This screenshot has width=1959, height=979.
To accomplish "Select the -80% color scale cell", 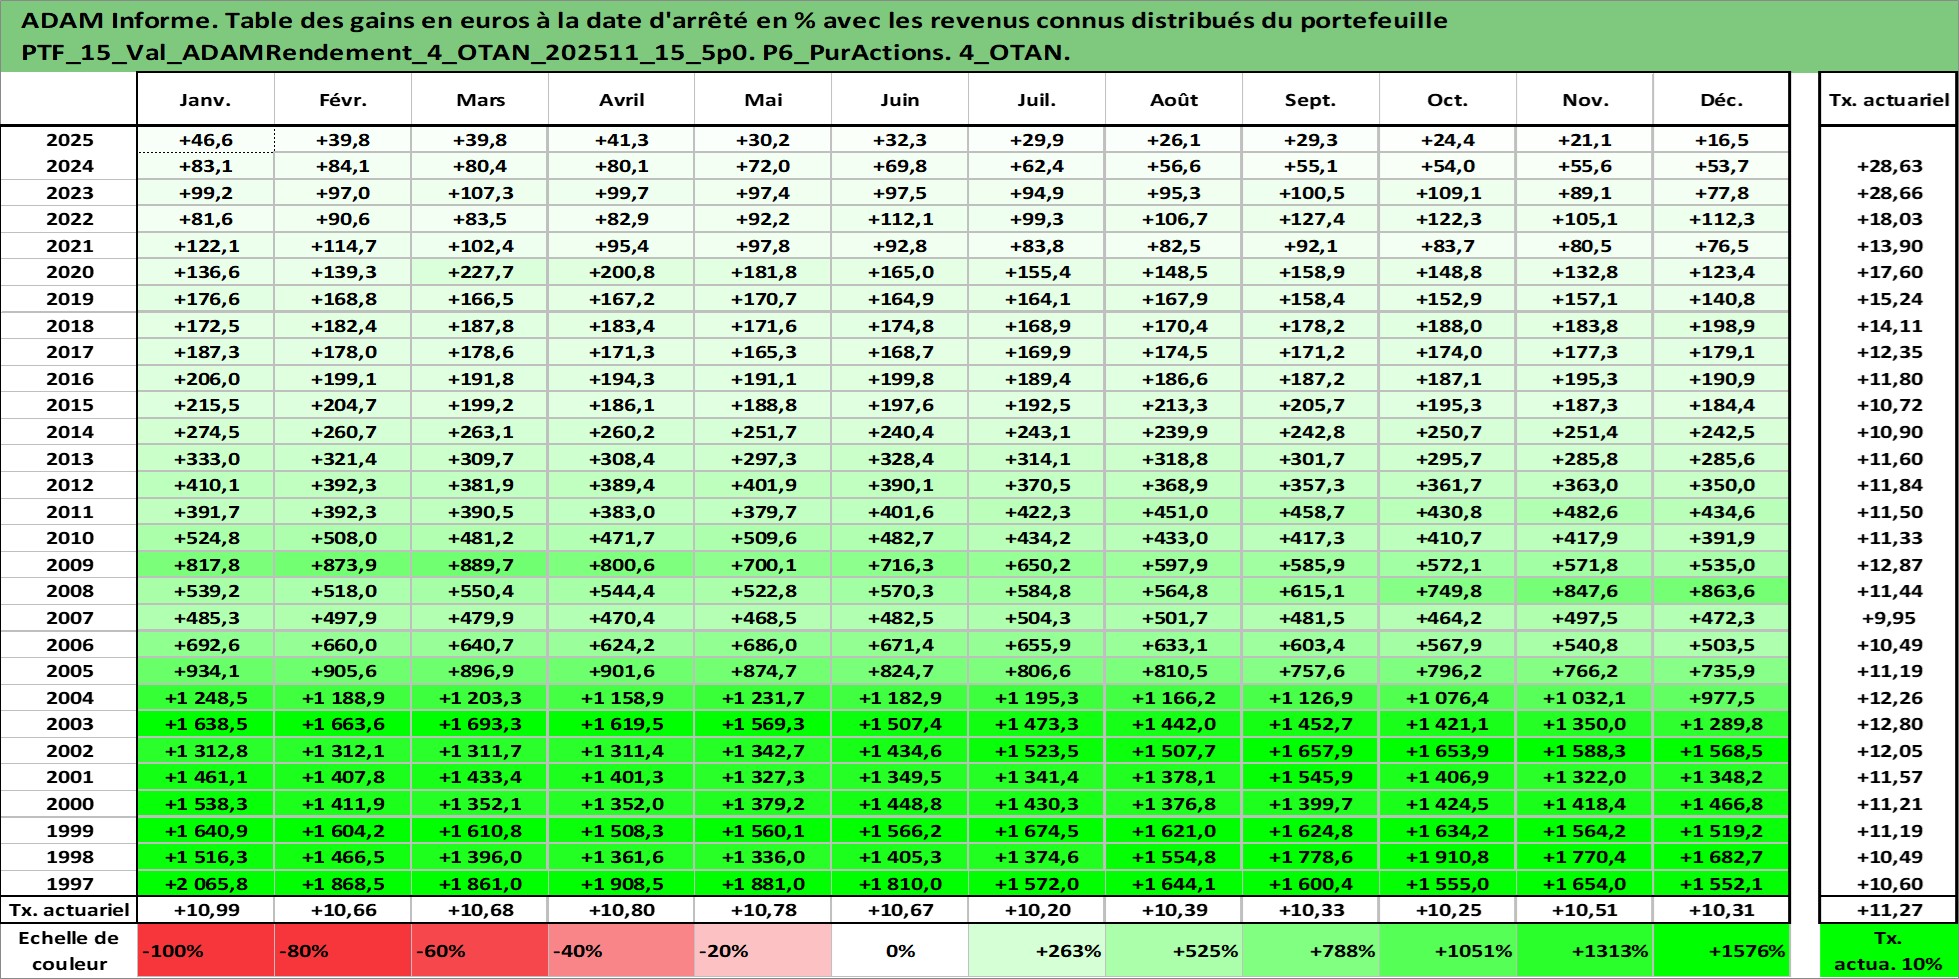I will click(x=342, y=951).
